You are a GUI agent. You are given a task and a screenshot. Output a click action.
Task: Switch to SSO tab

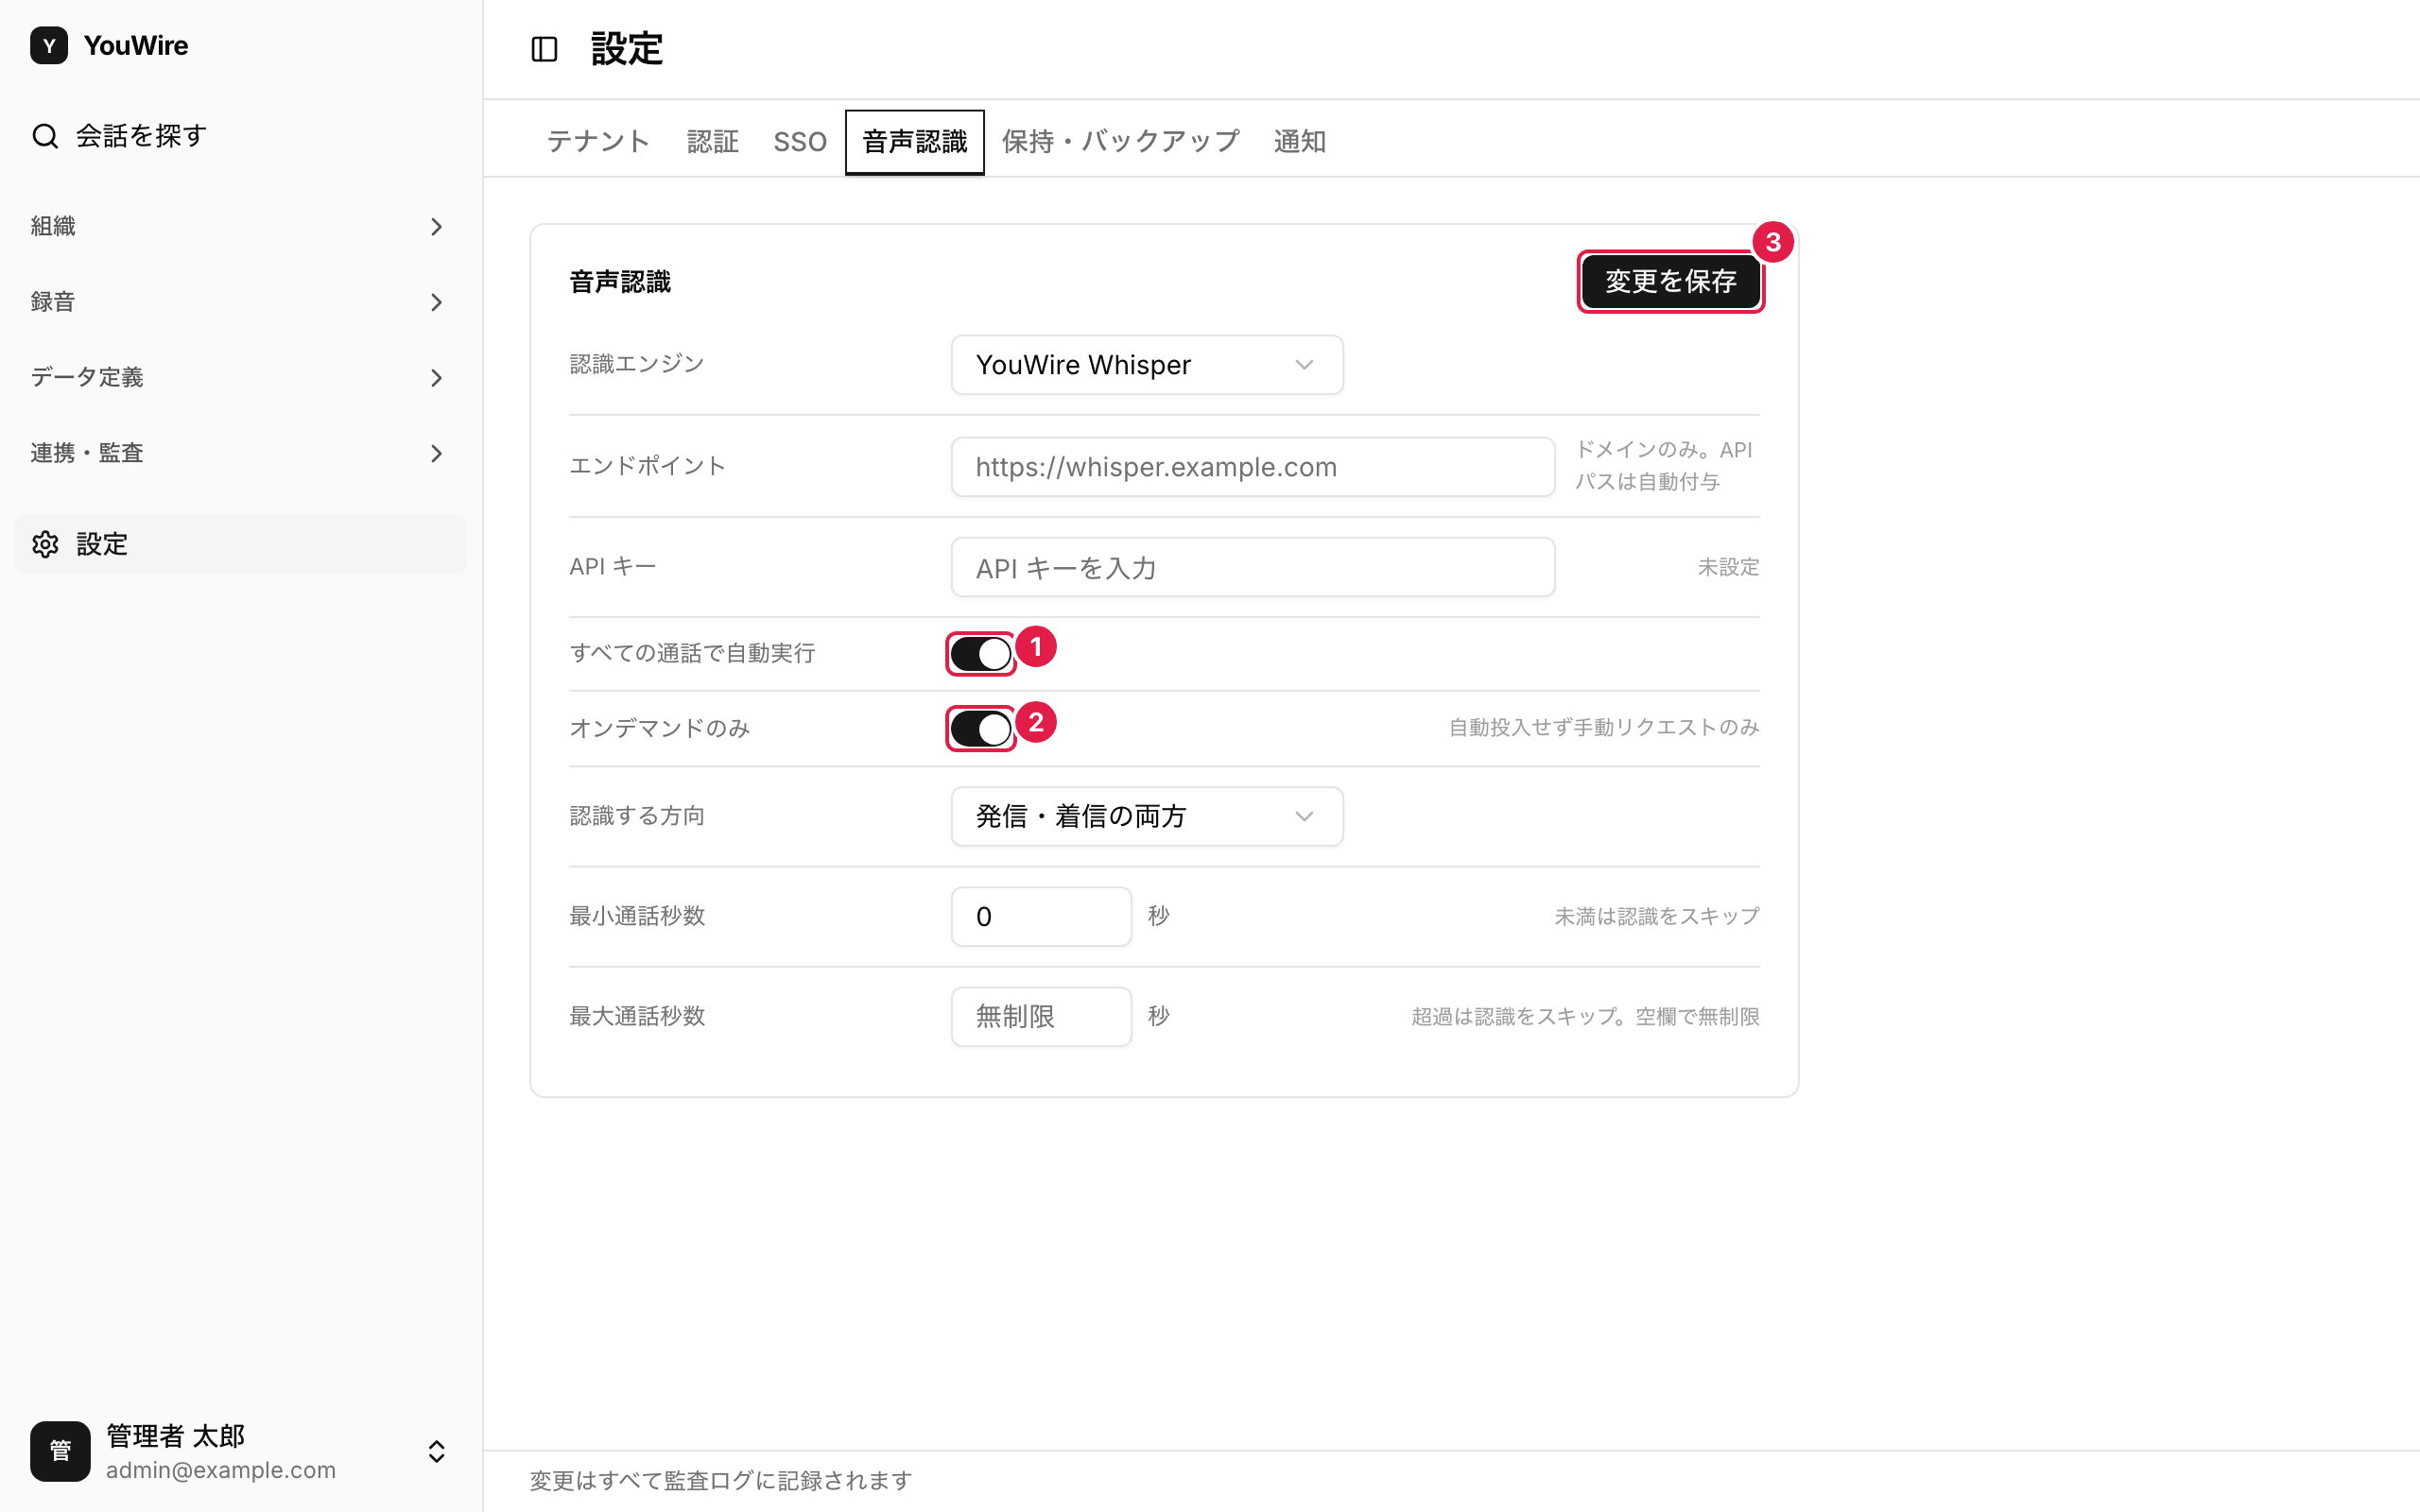[x=800, y=142]
